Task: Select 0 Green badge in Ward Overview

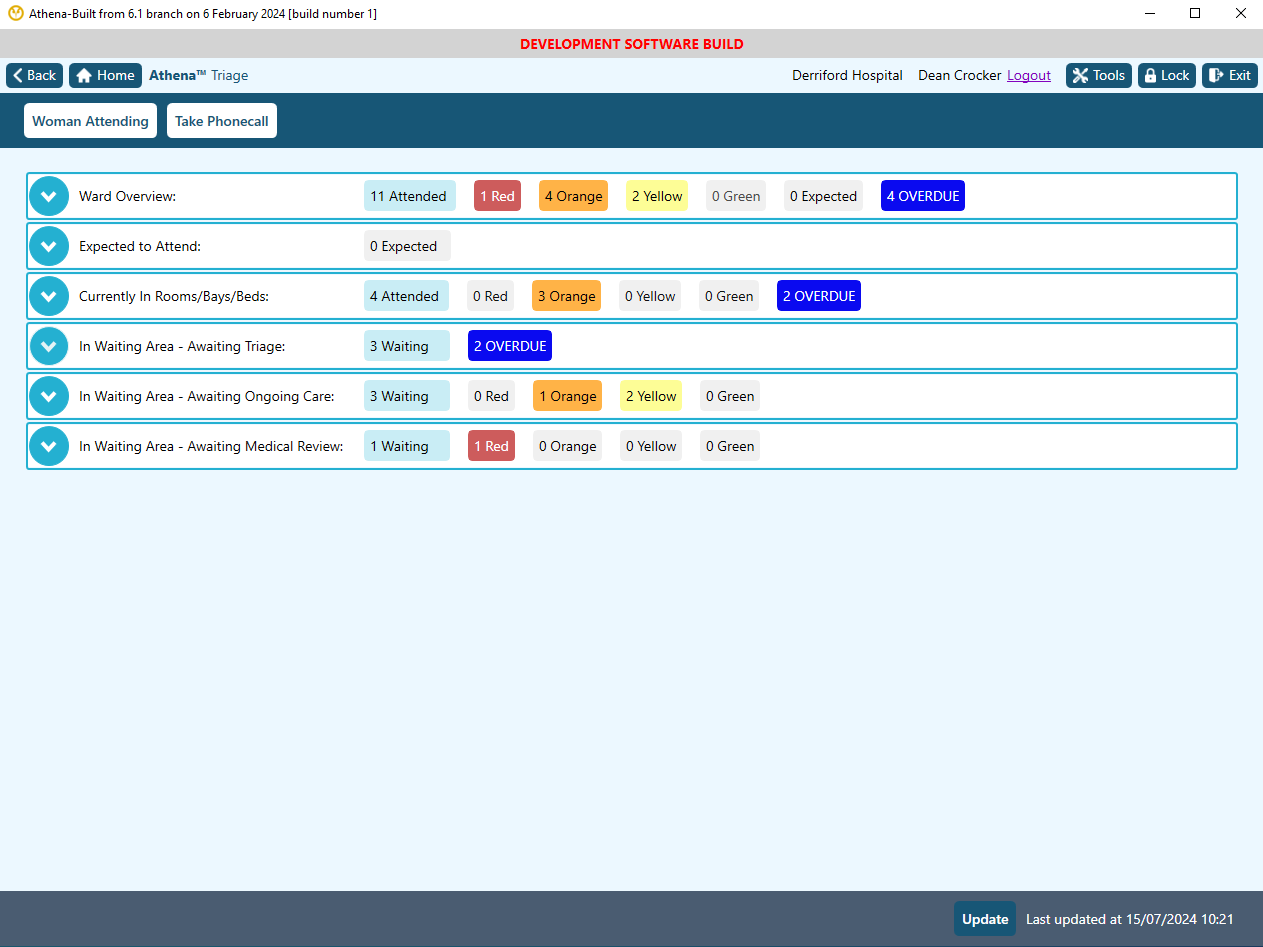Action: 736,196
